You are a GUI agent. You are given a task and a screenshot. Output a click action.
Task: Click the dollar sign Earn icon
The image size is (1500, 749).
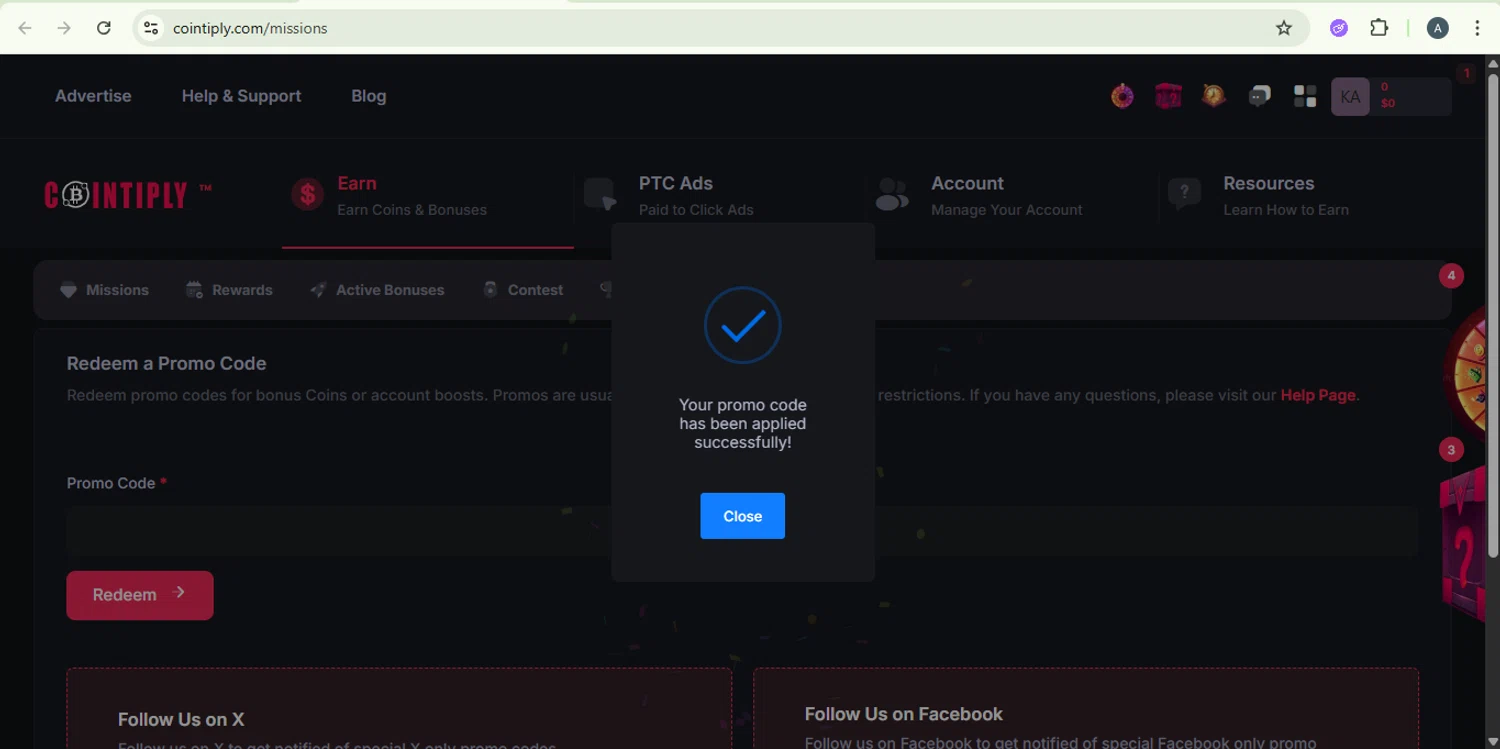tap(307, 194)
